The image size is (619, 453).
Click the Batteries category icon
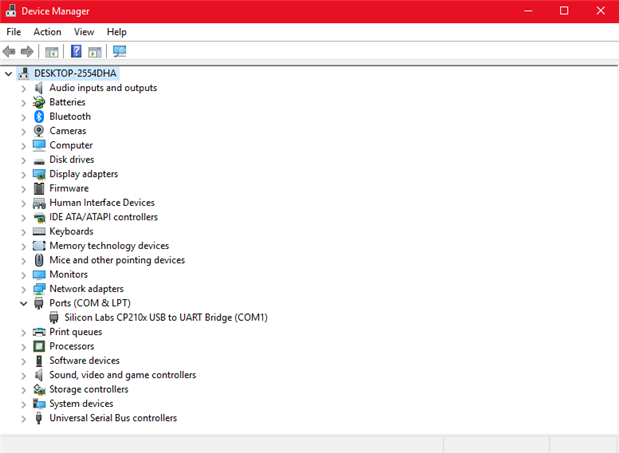39,102
